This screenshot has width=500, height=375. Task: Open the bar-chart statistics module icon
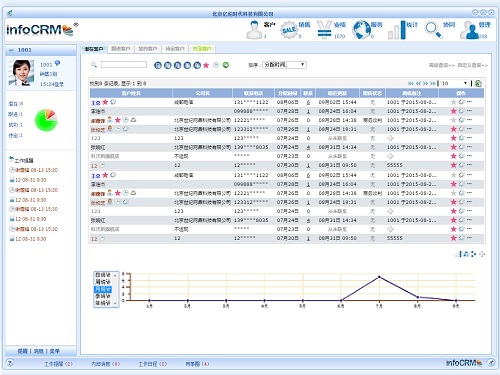(x=397, y=30)
